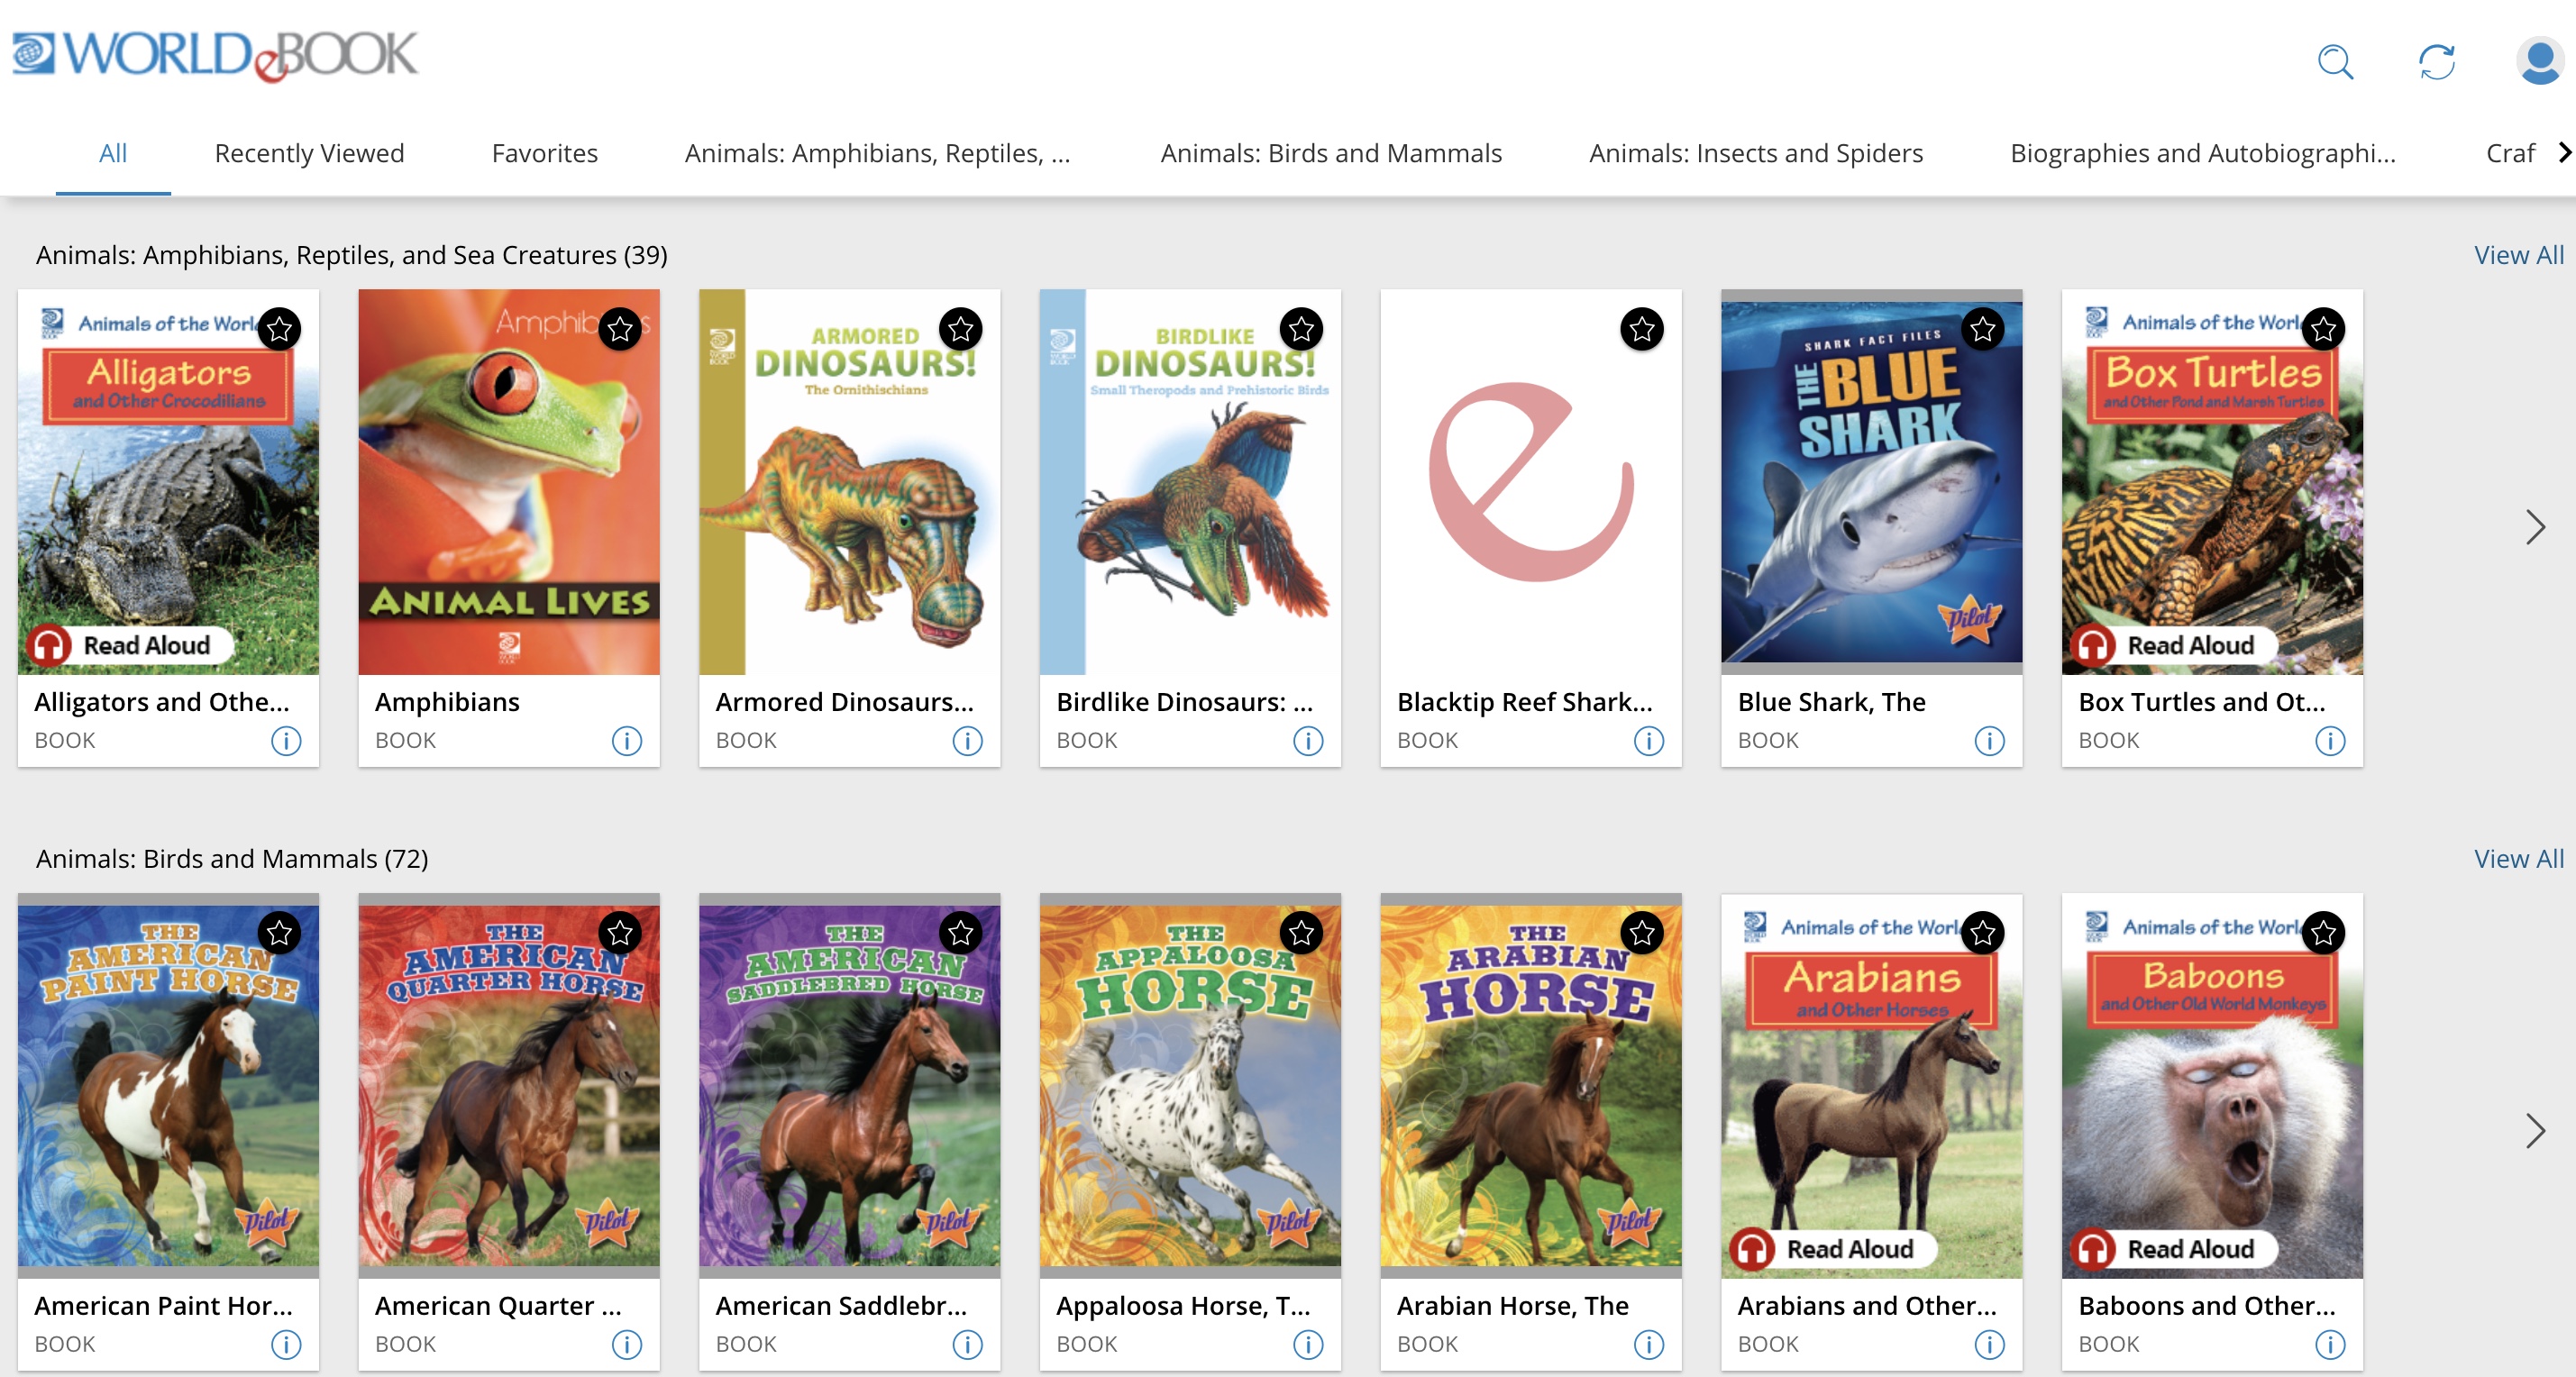
Task: Advance category tabs with right chevron
Action: tap(2563, 152)
